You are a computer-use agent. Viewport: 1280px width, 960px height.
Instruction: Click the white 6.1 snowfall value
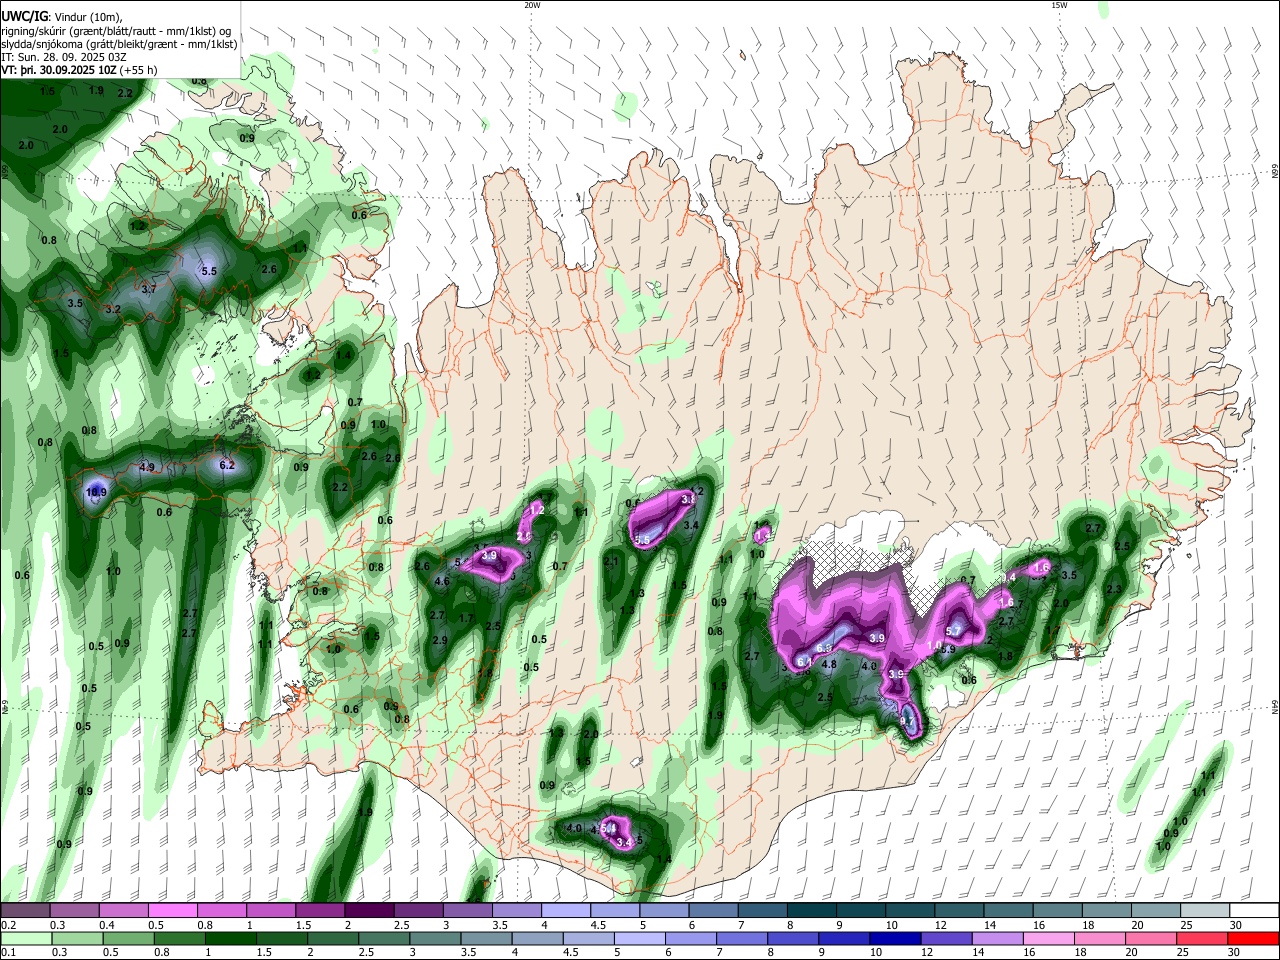[x=805, y=662]
